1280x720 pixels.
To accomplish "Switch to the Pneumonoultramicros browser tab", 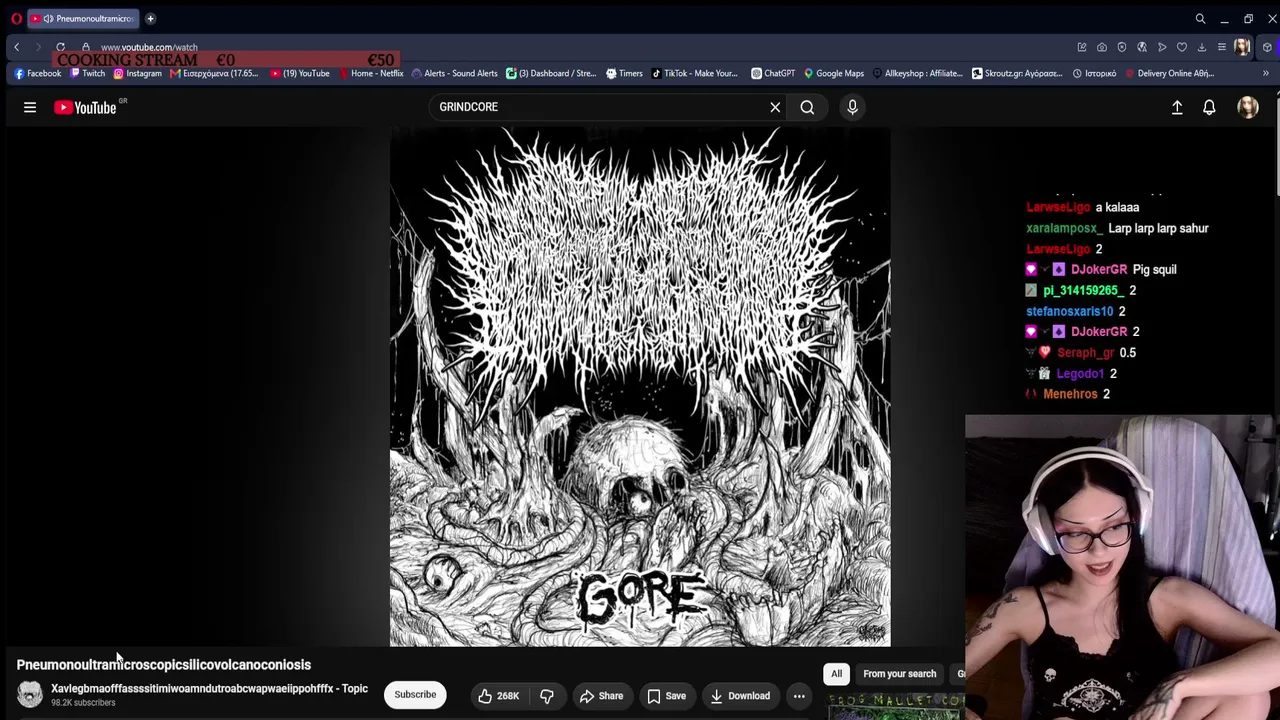I will pyautogui.click(x=82, y=18).
